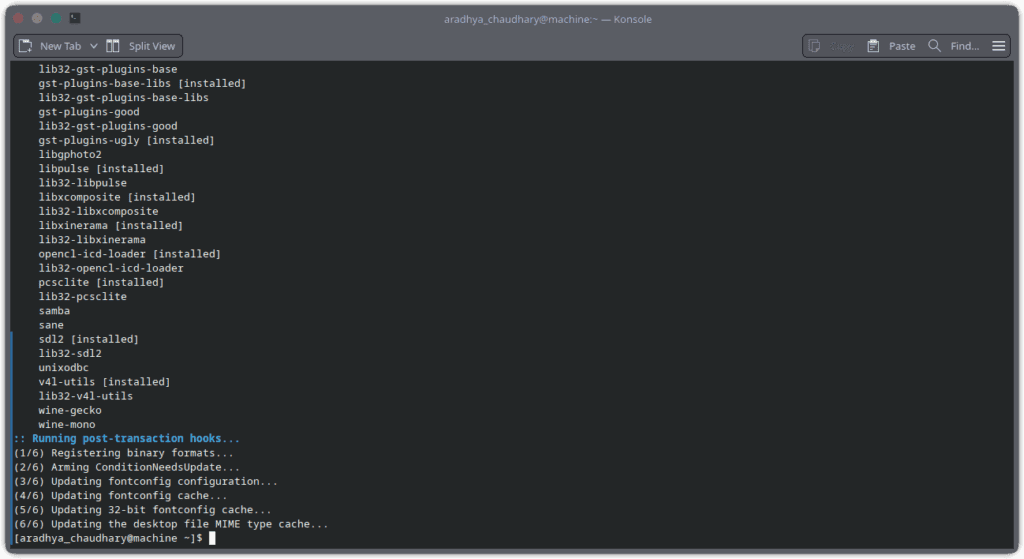Screen dimensions: 1024x559
Task: Click the line 'lib32-libxinerama'
Action: coord(92,240)
